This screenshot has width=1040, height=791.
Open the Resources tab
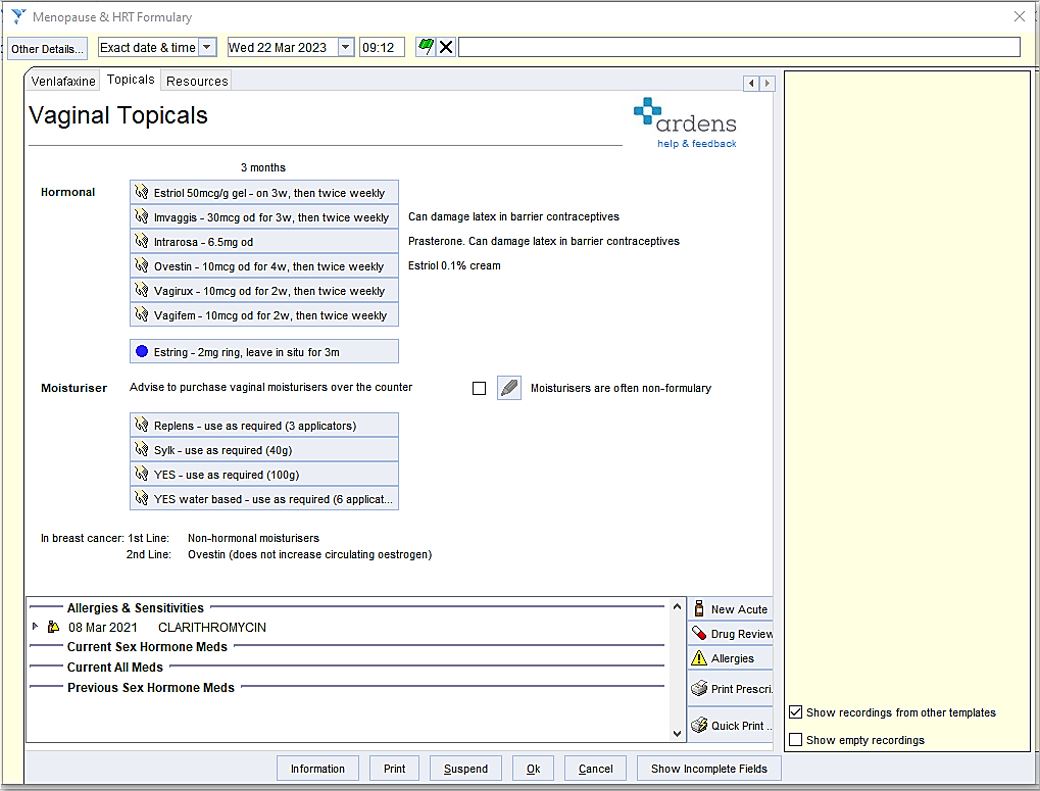[x=197, y=81]
